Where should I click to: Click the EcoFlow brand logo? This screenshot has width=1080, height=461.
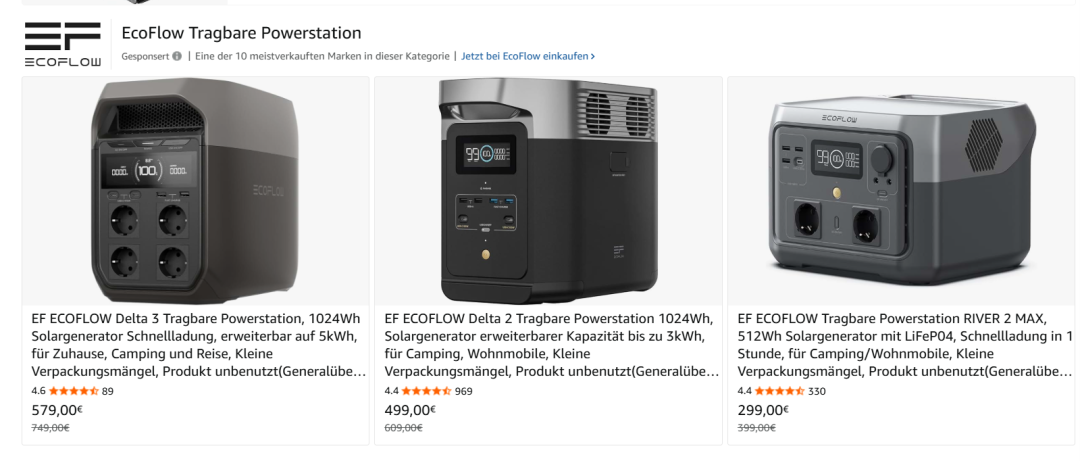(x=63, y=44)
